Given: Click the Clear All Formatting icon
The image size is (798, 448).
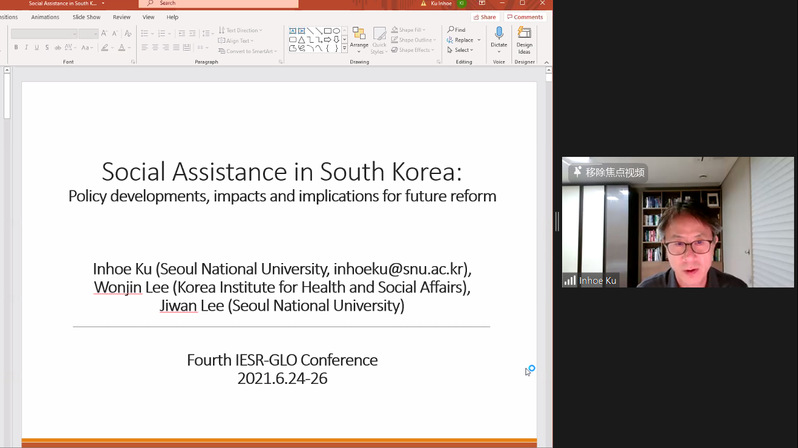Looking at the screenshot, I should 126,33.
